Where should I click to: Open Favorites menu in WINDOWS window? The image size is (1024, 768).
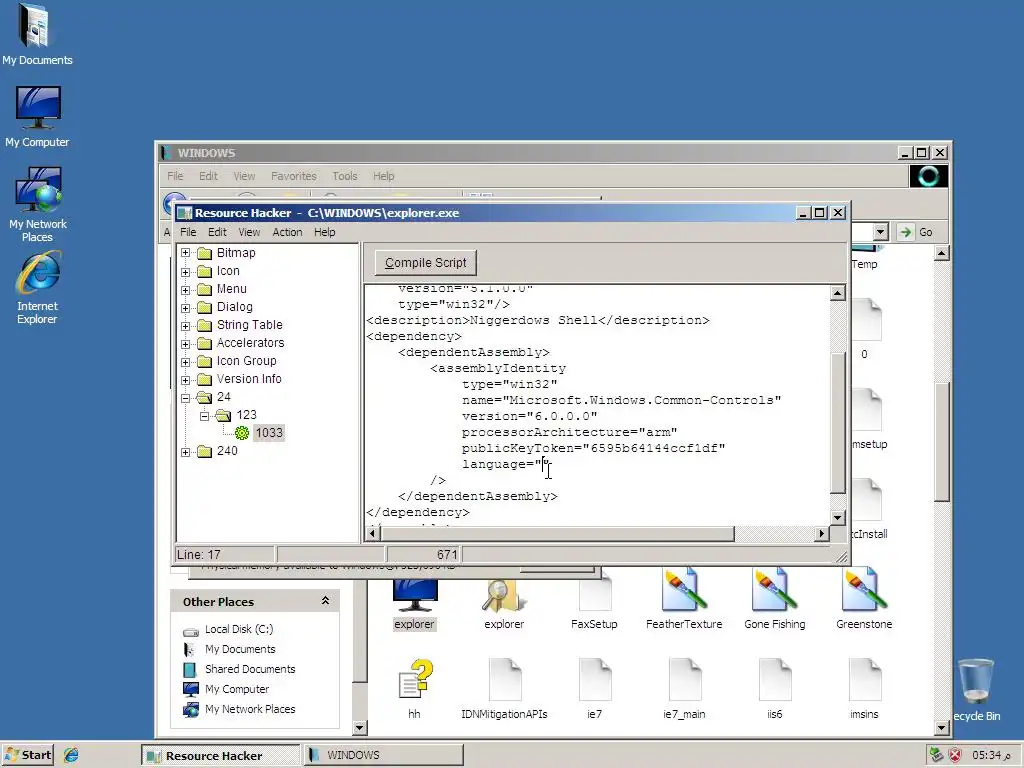pyautogui.click(x=293, y=176)
